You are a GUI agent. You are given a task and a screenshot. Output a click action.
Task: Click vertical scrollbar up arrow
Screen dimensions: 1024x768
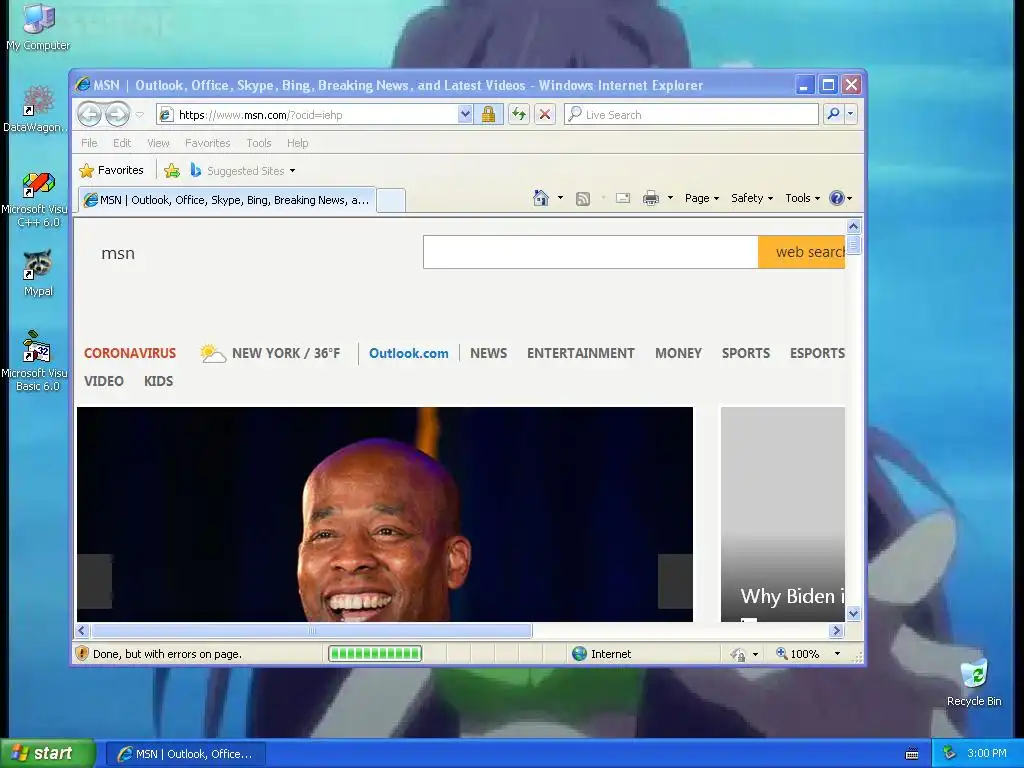(x=854, y=227)
